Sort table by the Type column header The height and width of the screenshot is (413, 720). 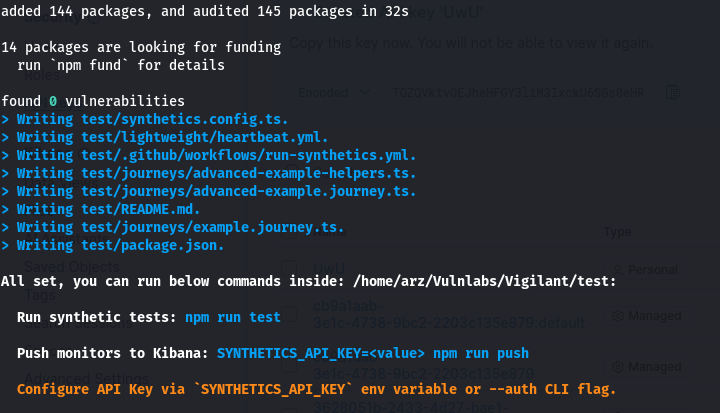pyautogui.click(x=617, y=232)
